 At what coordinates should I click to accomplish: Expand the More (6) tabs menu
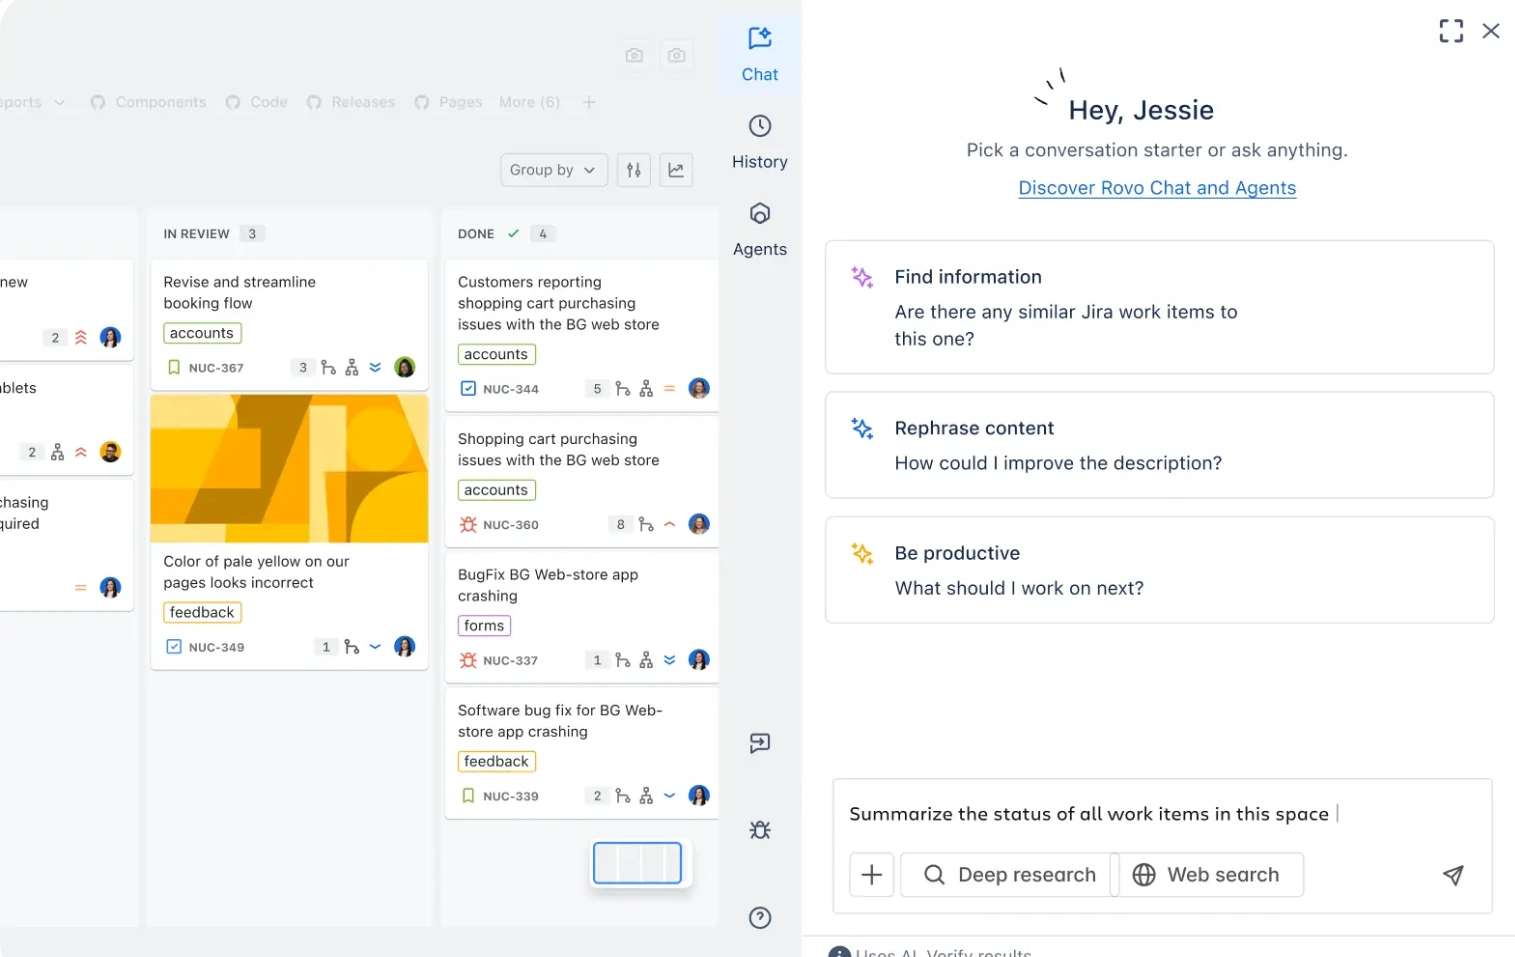click(x=529, y=102)
